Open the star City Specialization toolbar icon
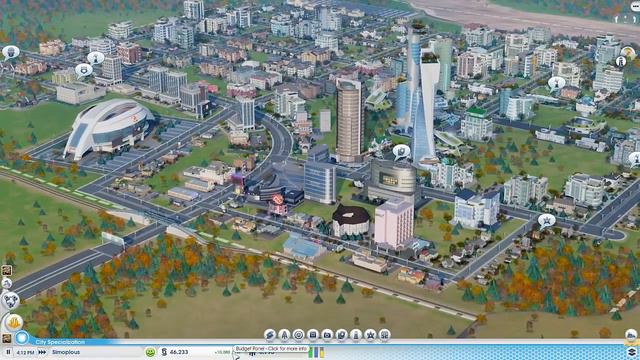 tap(370, 335)
